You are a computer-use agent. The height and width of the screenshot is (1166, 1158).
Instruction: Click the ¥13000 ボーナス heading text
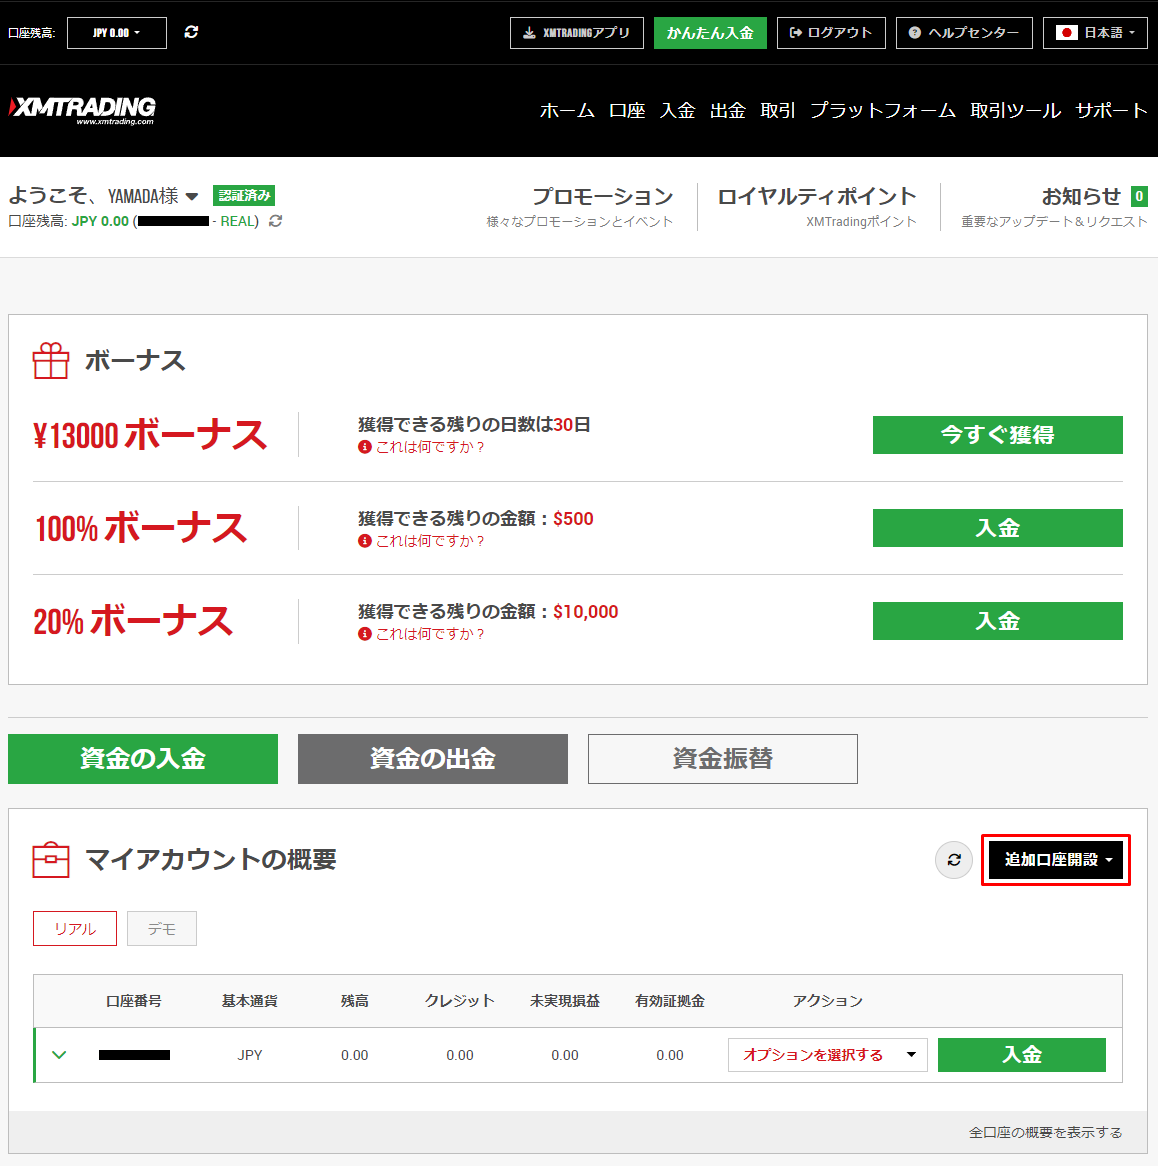149,435
